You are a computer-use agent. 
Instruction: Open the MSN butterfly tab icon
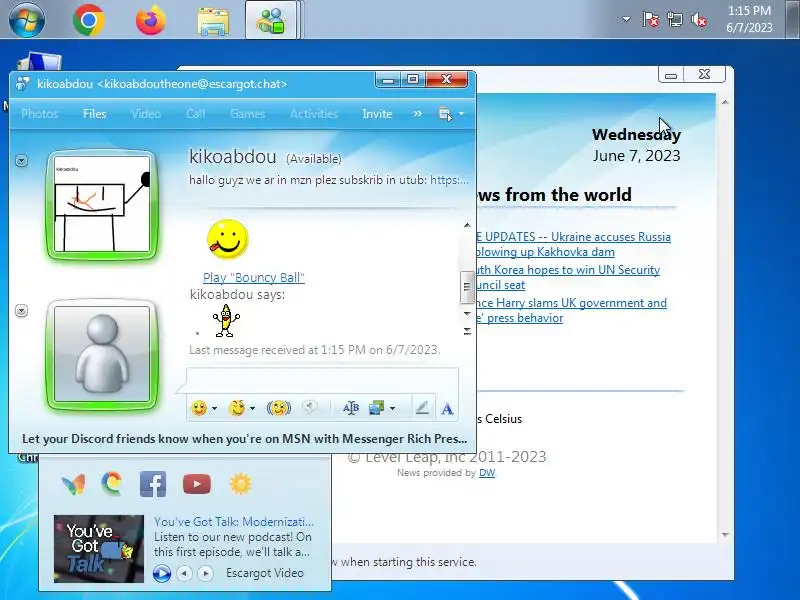click(73, 484)
